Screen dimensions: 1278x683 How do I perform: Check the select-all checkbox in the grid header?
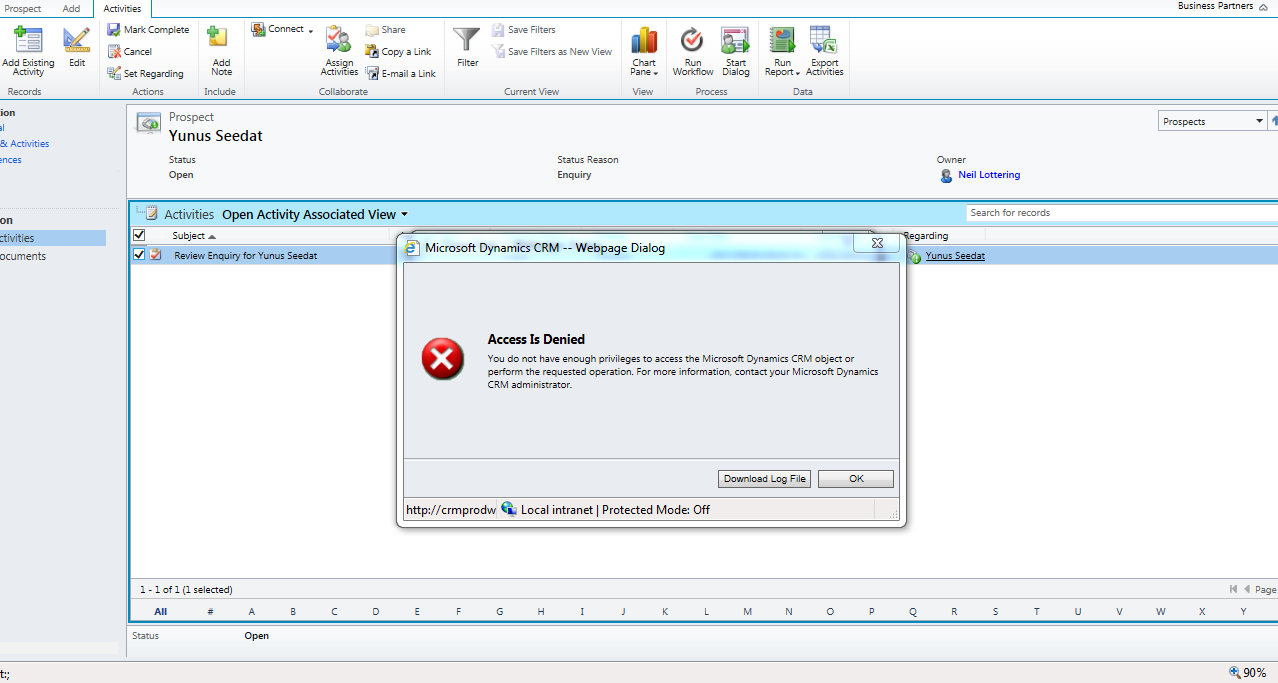137,235
